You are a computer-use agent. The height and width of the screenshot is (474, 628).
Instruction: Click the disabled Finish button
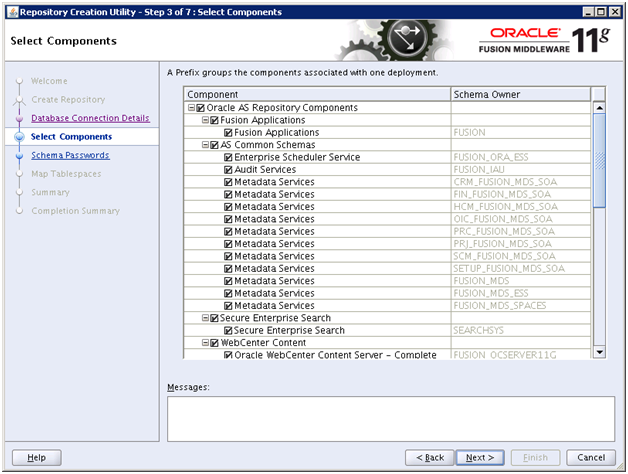(535, 458)
